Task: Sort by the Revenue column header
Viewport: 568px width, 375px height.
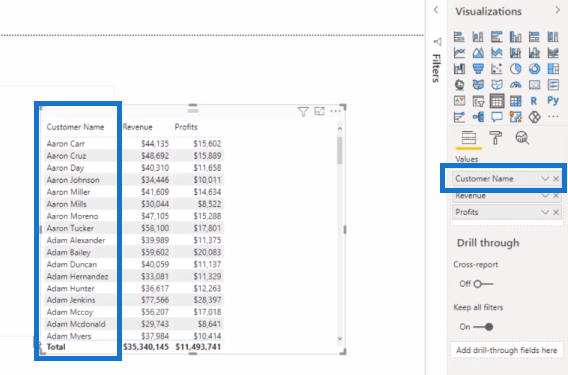Action: 138,127
